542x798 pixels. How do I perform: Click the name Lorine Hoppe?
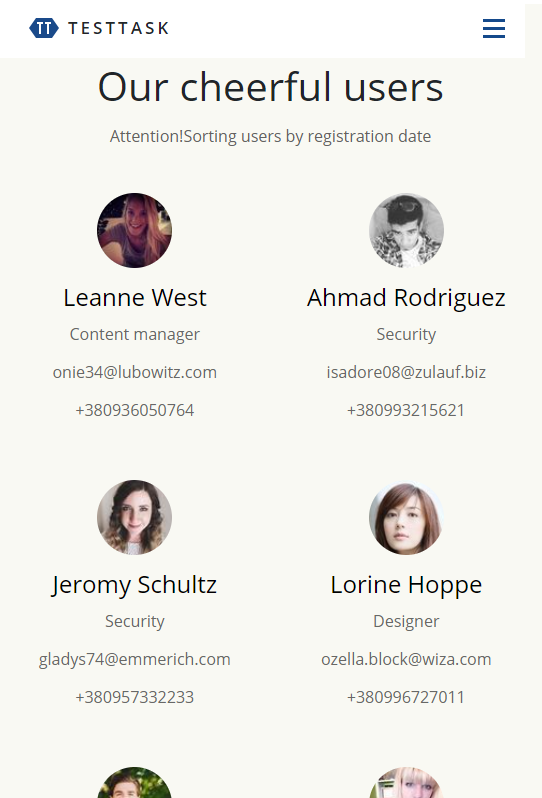406,585
